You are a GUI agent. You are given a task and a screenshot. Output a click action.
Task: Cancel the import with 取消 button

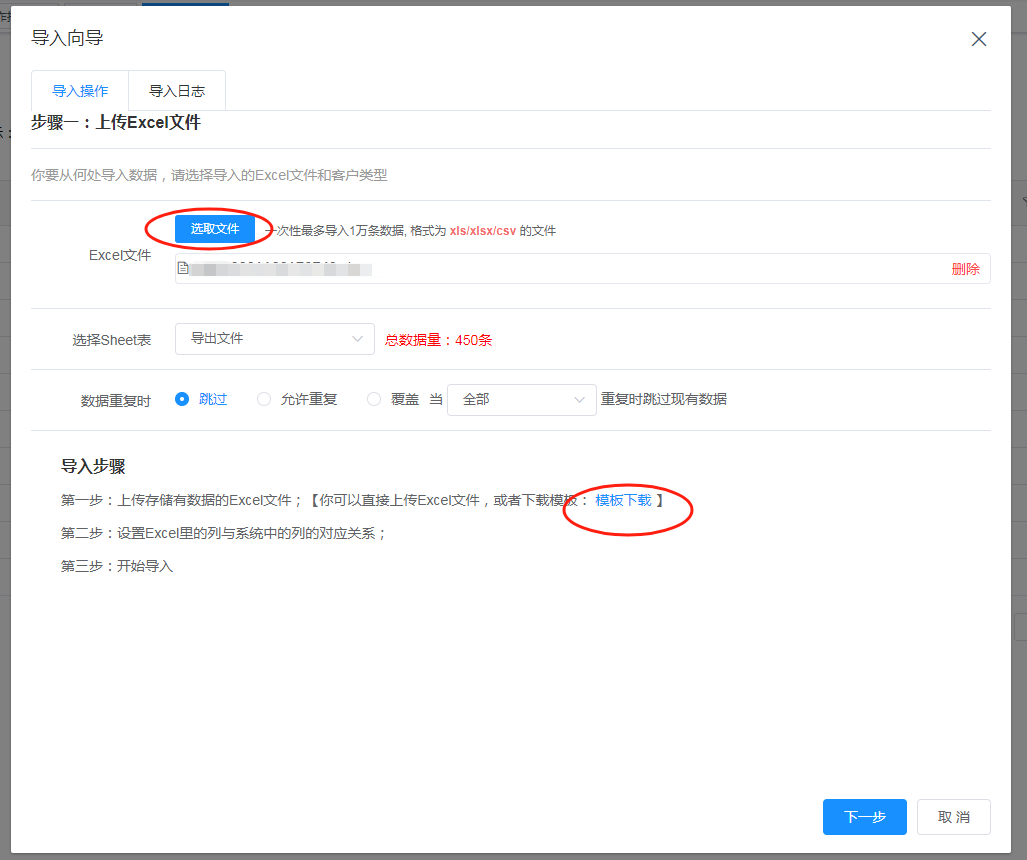click(953, 817)
